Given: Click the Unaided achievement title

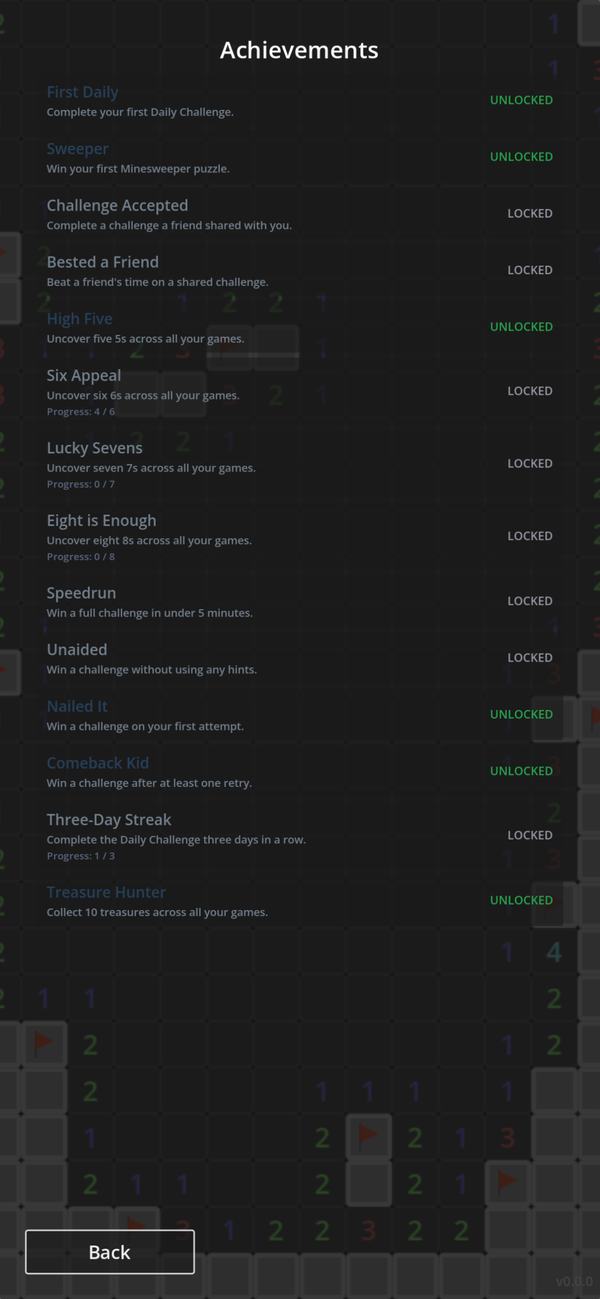Looking at the screenshot, I should 76,650.
